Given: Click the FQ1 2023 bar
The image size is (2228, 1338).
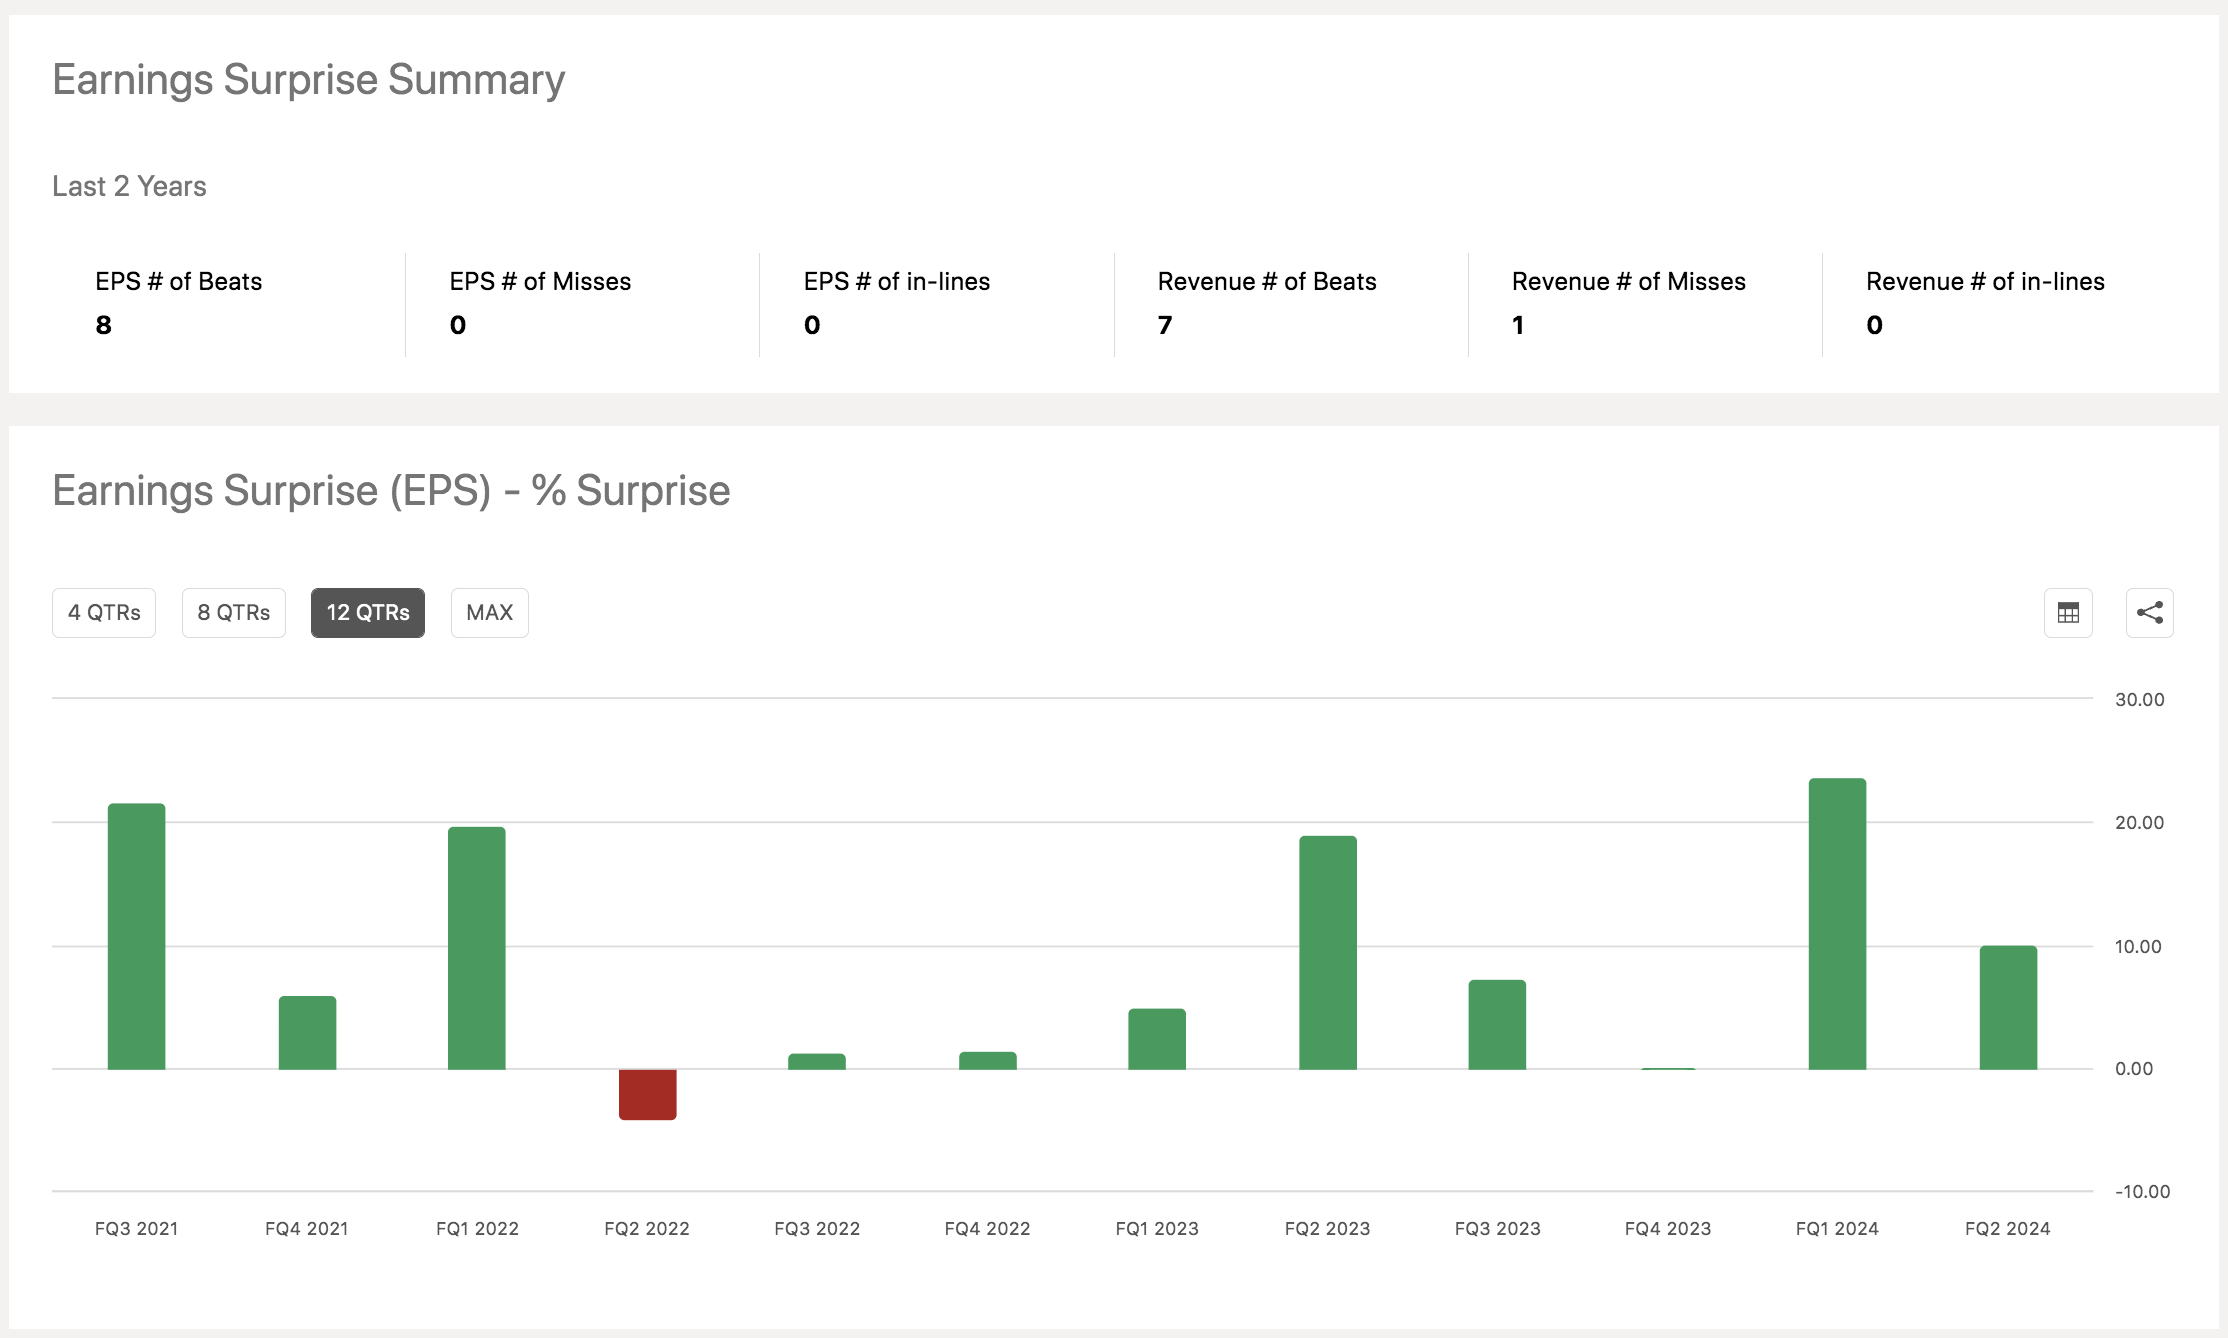Looking at the screenshot, I should [1157, 1038].
